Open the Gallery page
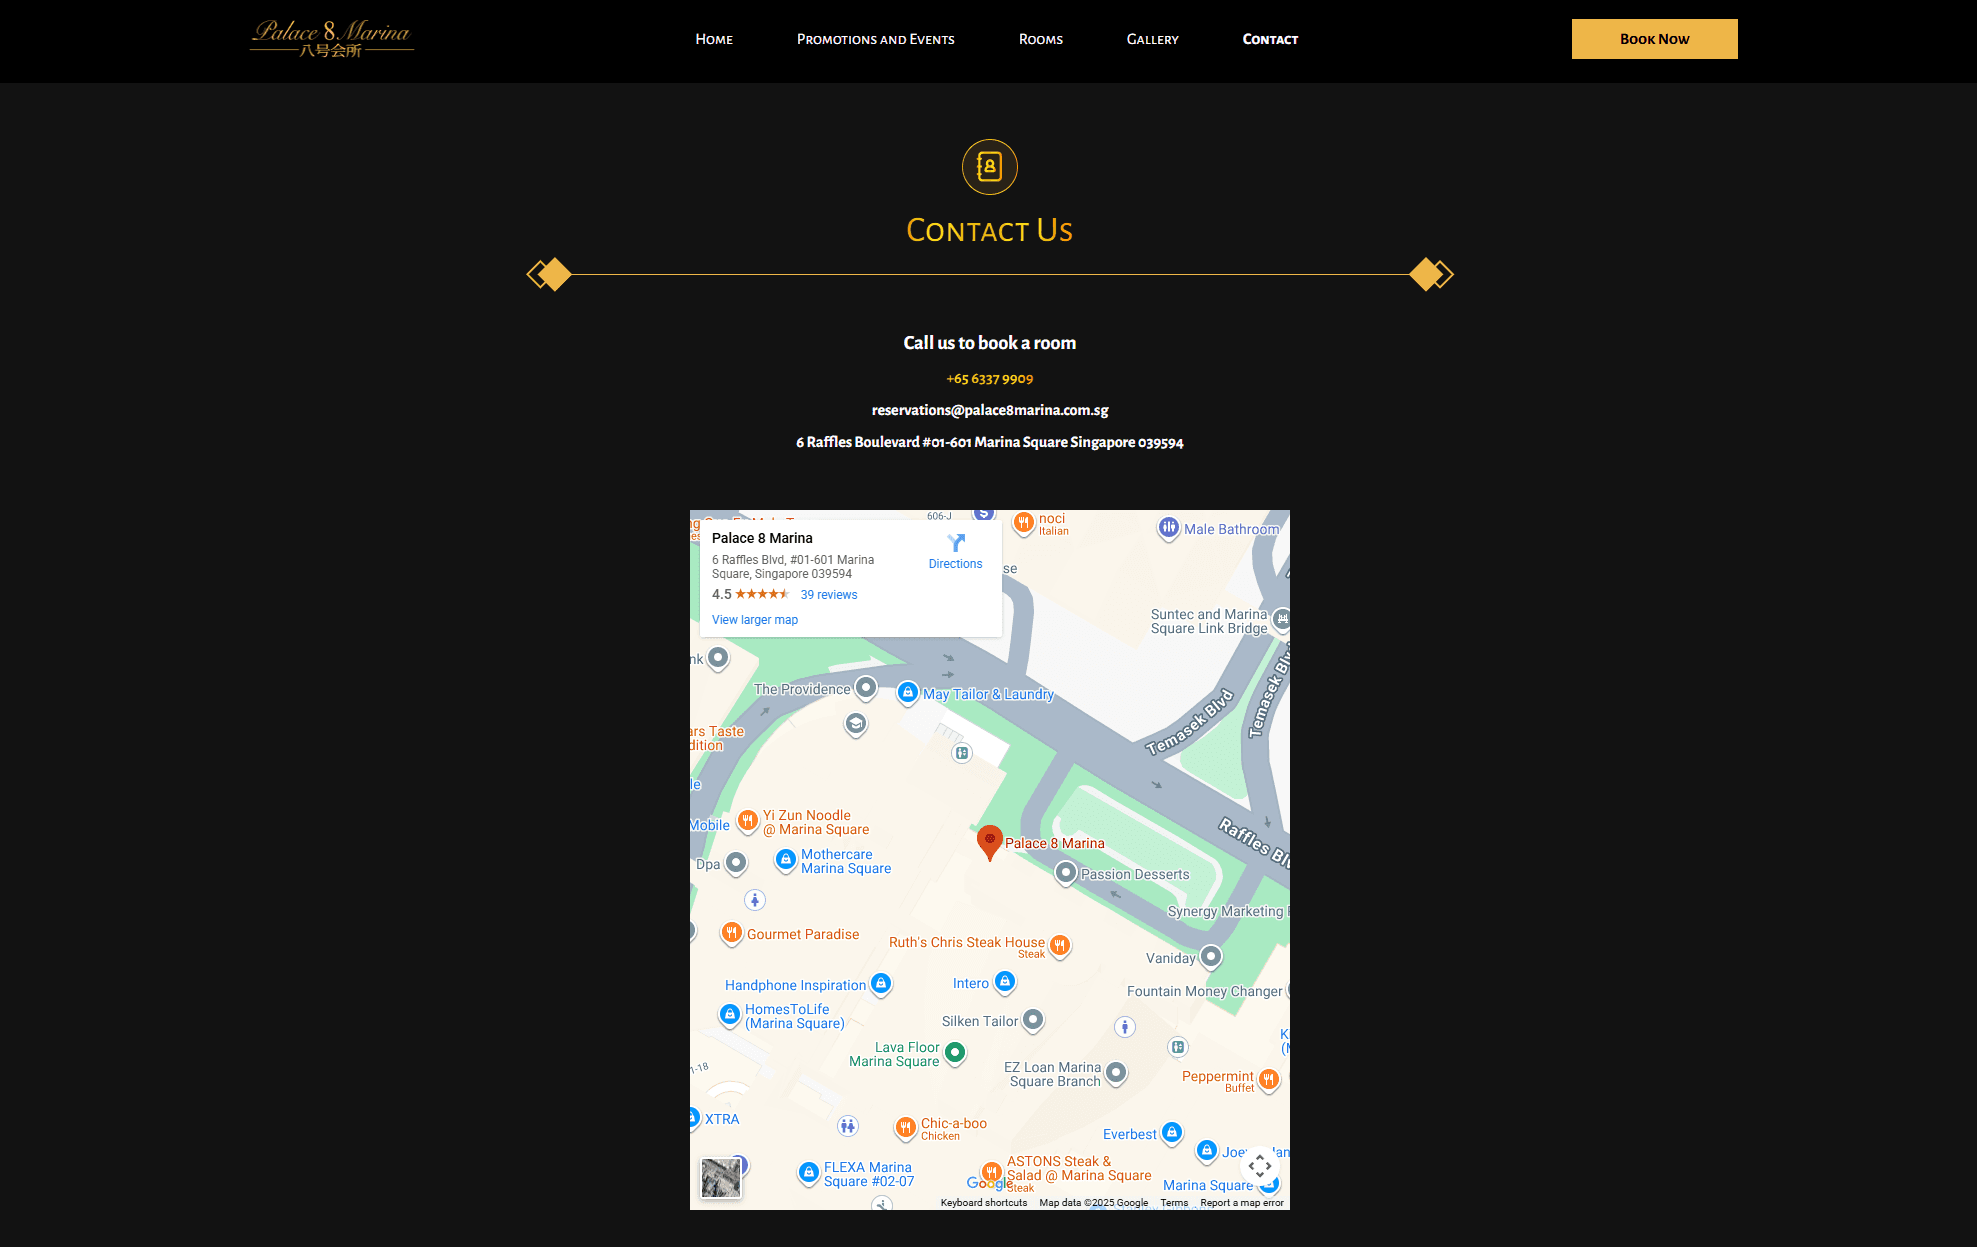This screenshot has height=1247, width=1977. click(1153, 40)
